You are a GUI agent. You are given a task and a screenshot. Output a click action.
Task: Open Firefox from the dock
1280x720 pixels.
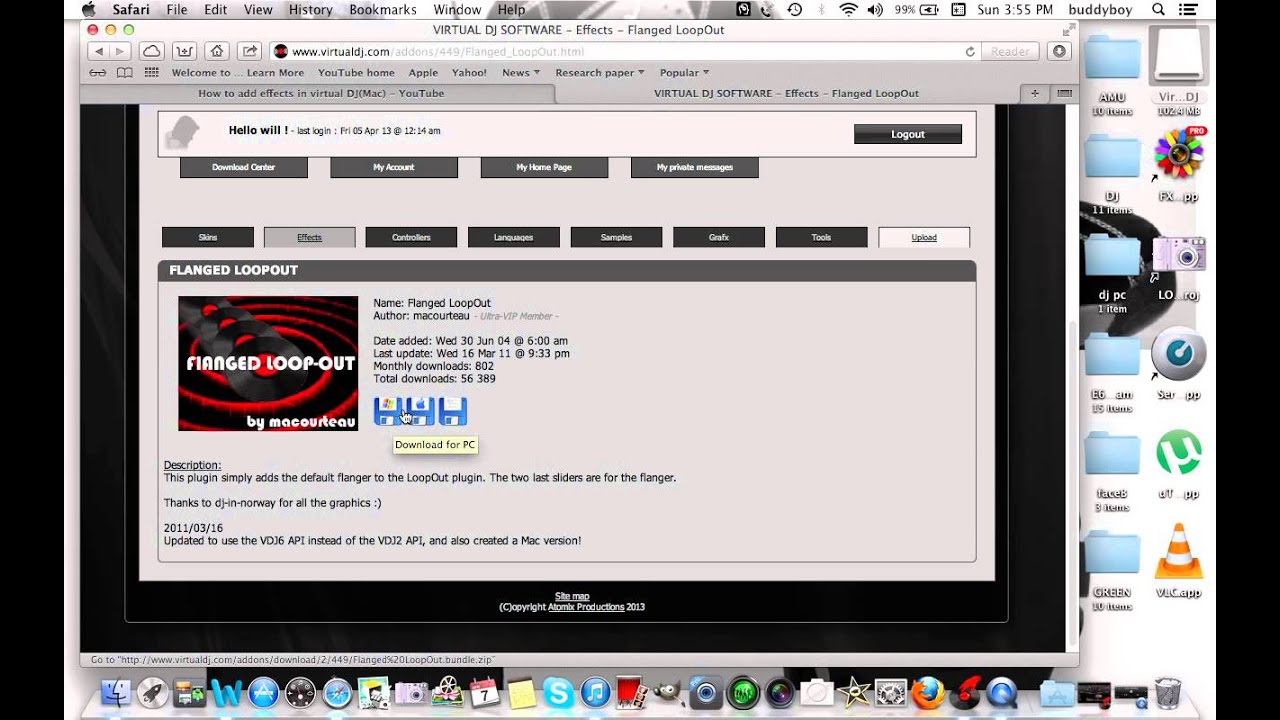coord(927,692)
